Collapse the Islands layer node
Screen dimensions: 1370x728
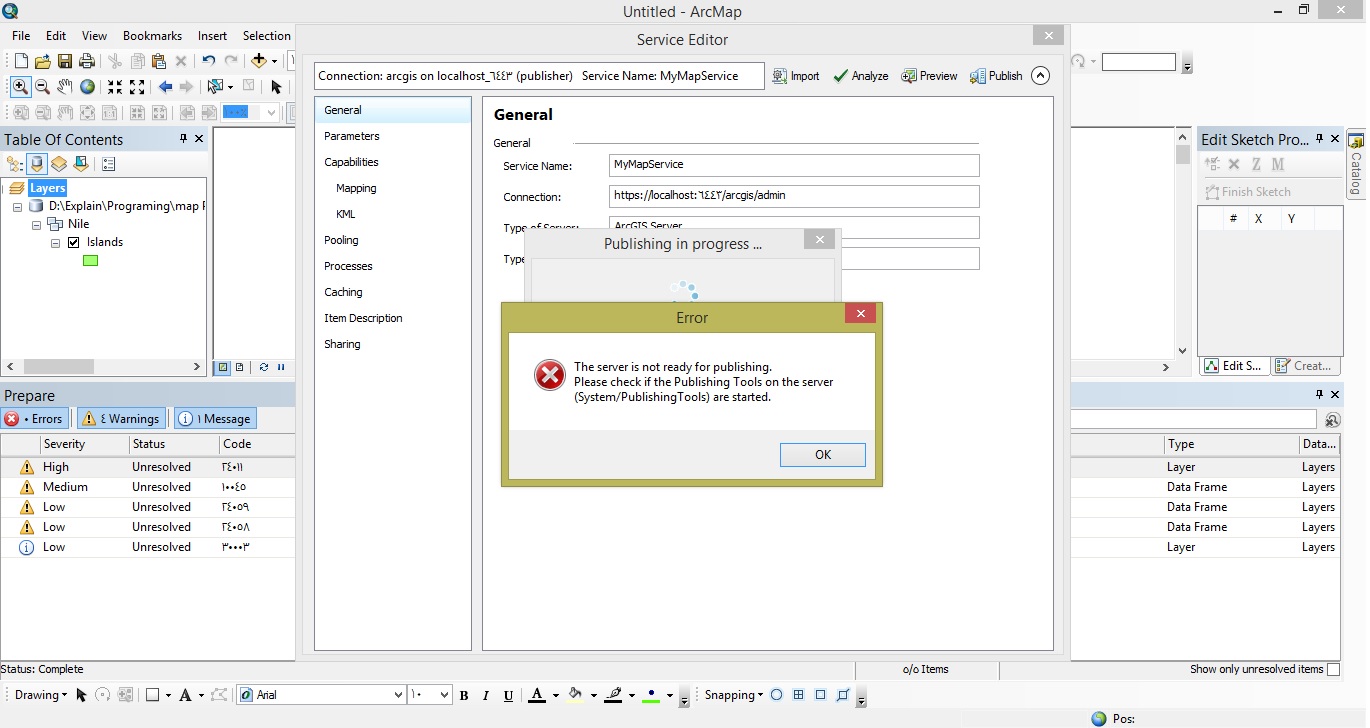[56, 243]
